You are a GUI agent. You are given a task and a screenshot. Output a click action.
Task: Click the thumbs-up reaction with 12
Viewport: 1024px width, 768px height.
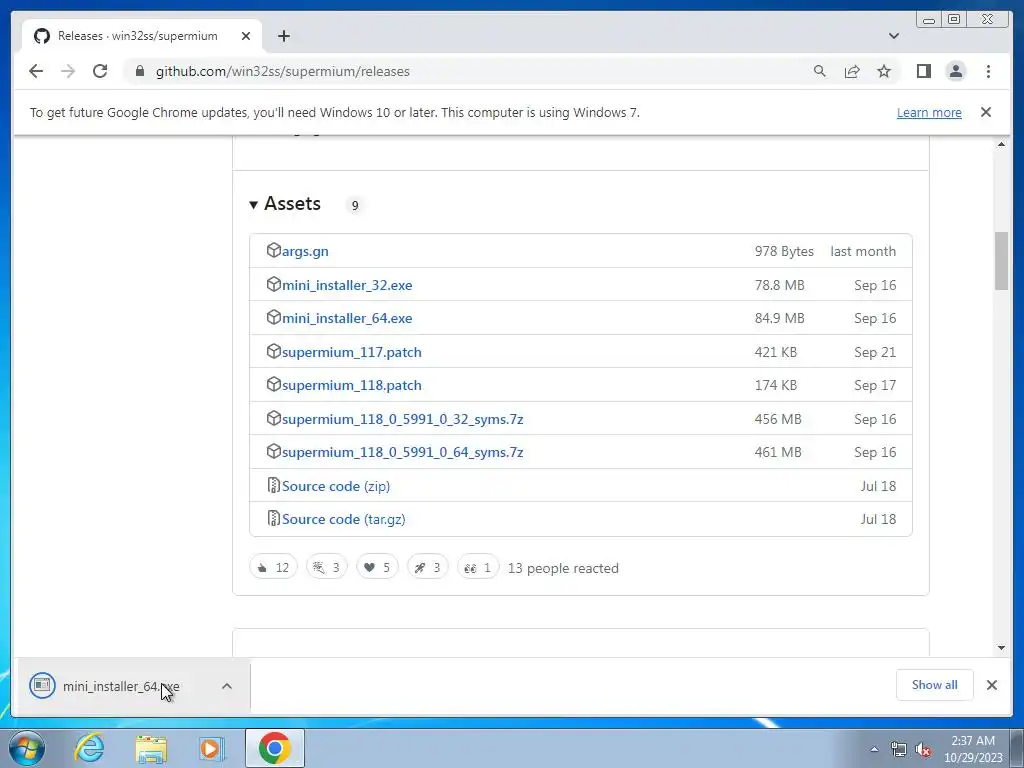click(x=273, y=568)
